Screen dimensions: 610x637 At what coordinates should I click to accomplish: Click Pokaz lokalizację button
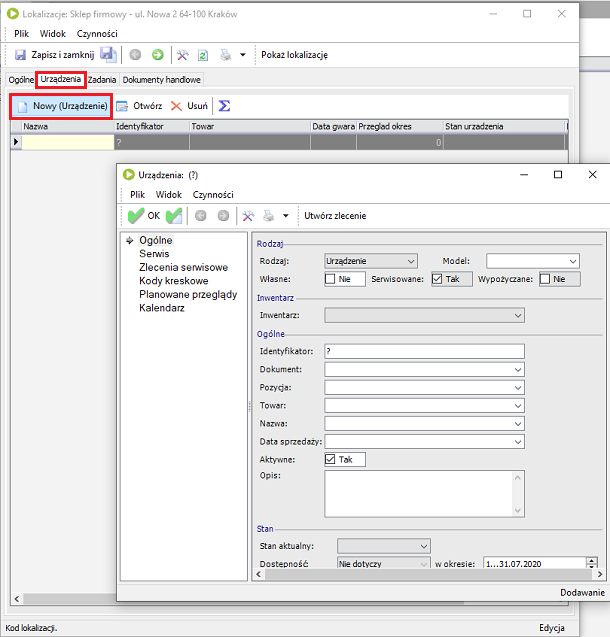point(294,55)
